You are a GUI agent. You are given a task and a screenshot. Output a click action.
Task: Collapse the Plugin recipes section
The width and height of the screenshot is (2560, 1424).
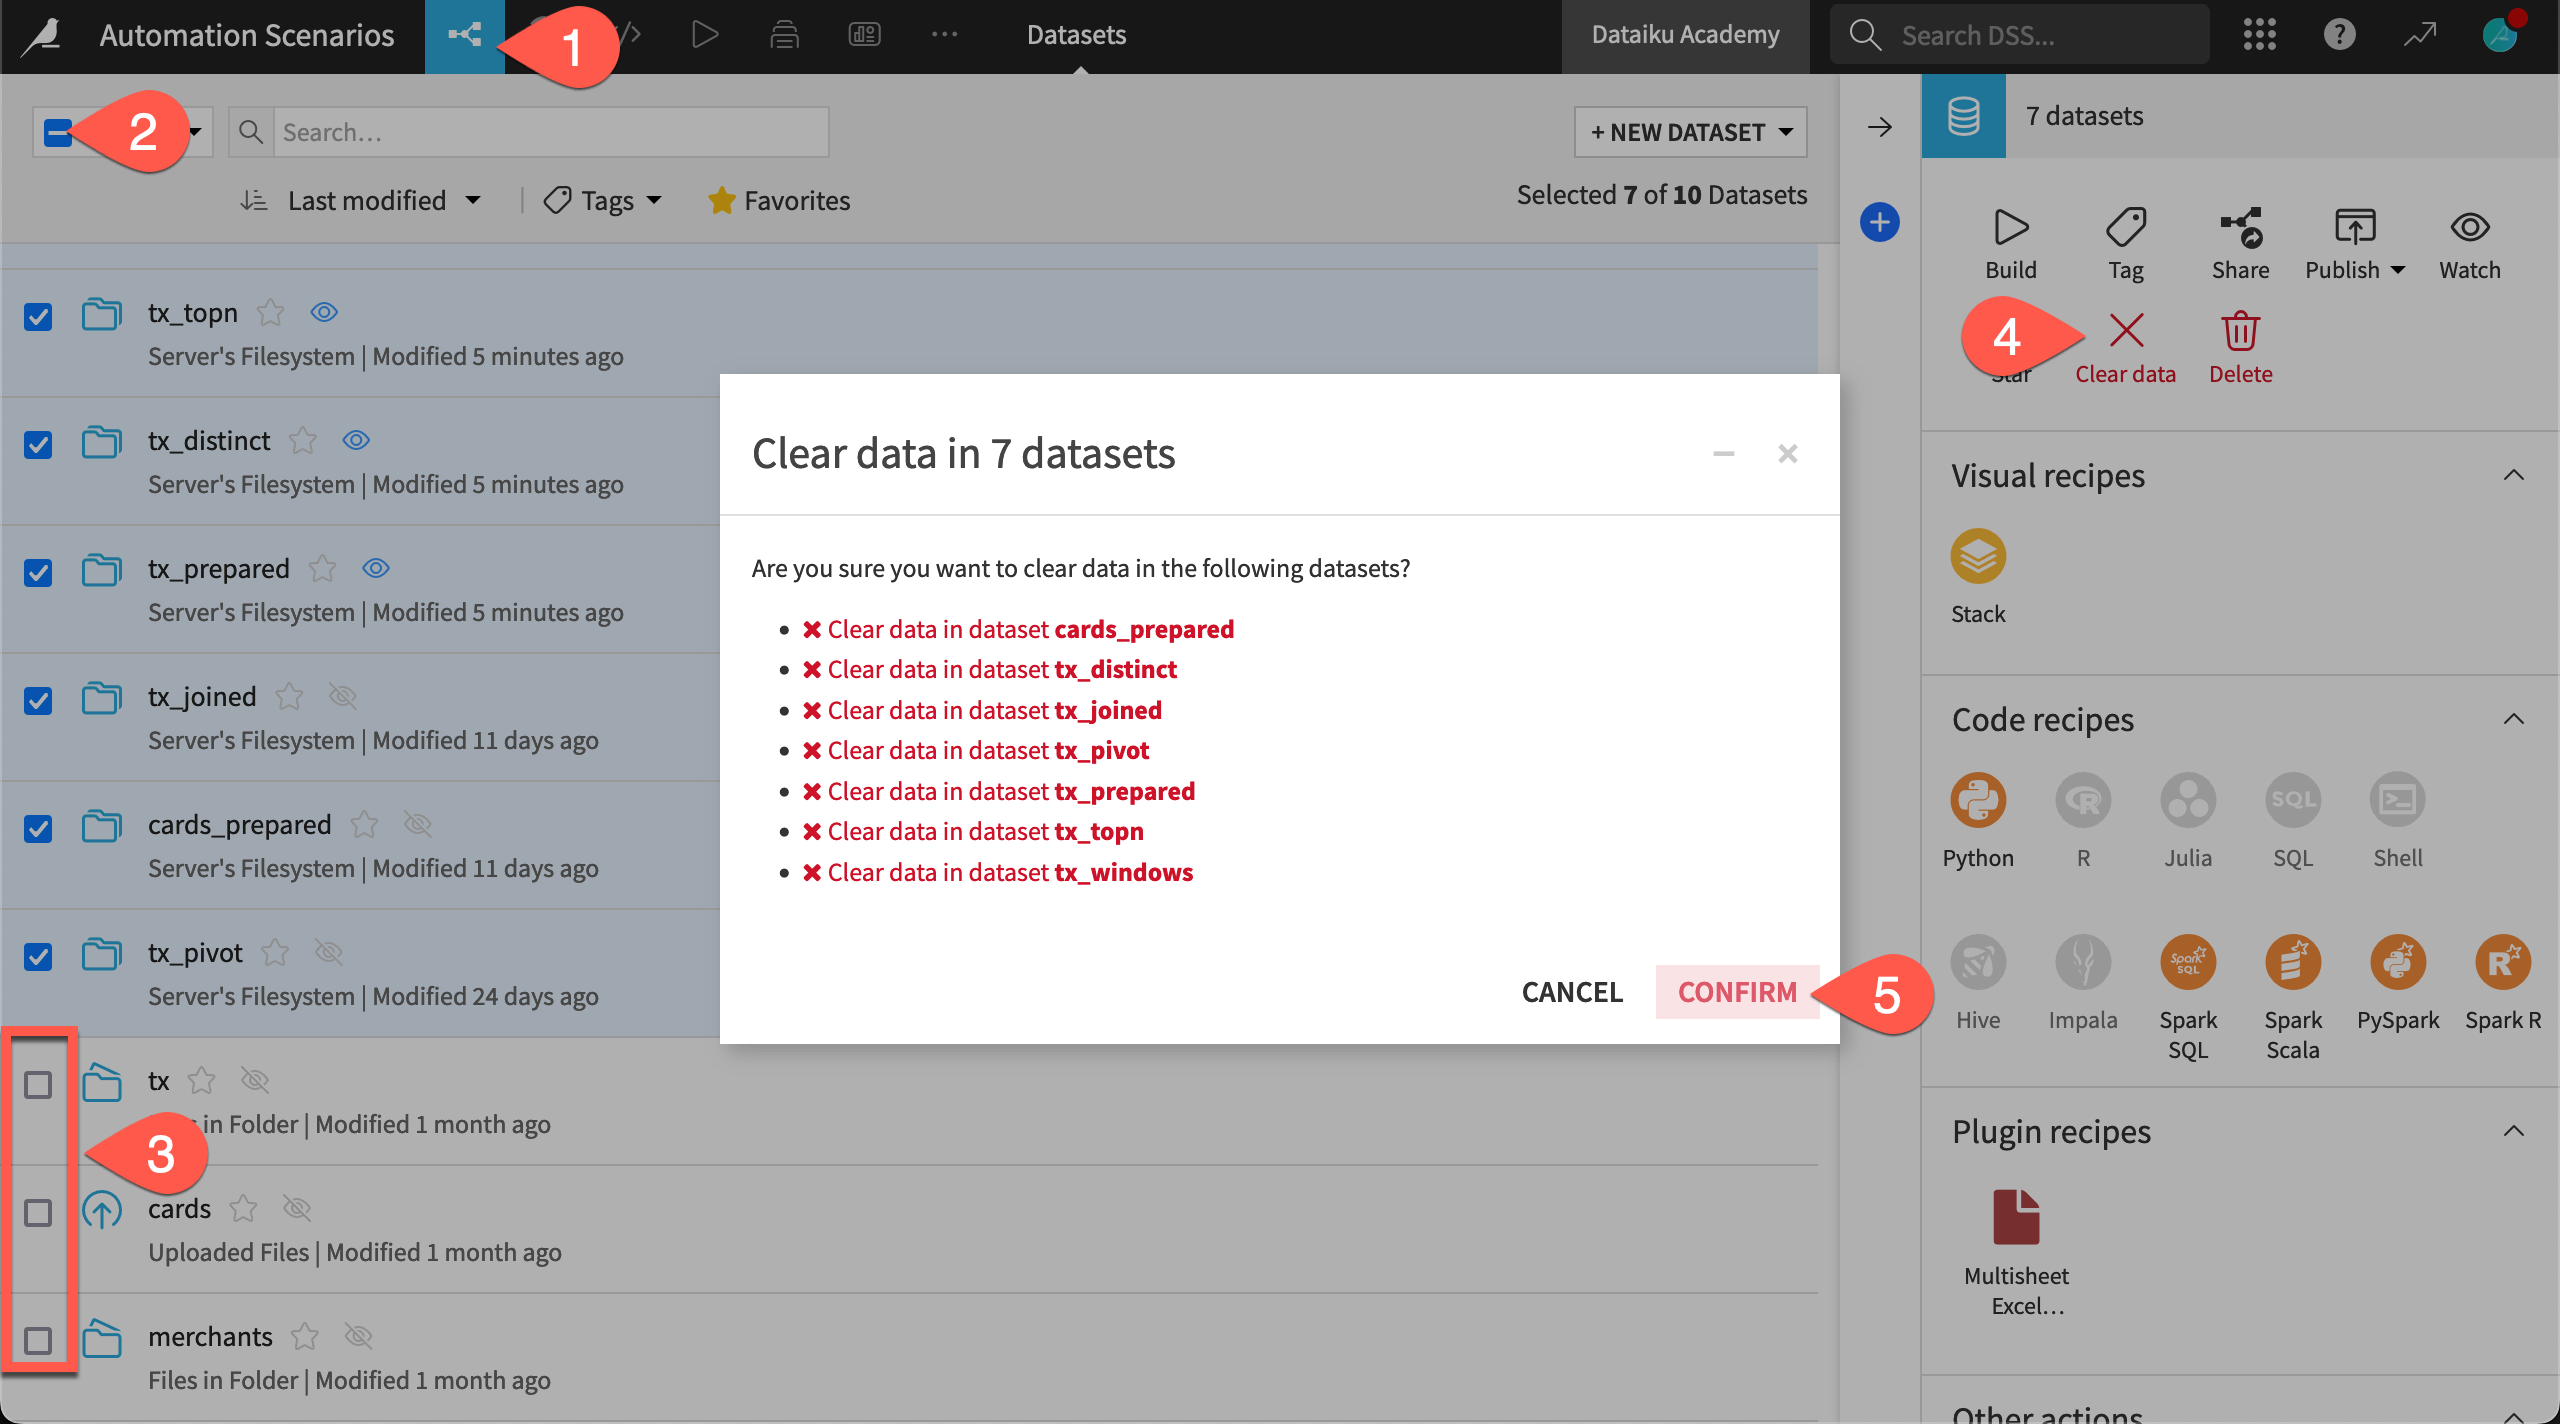2513,1131
